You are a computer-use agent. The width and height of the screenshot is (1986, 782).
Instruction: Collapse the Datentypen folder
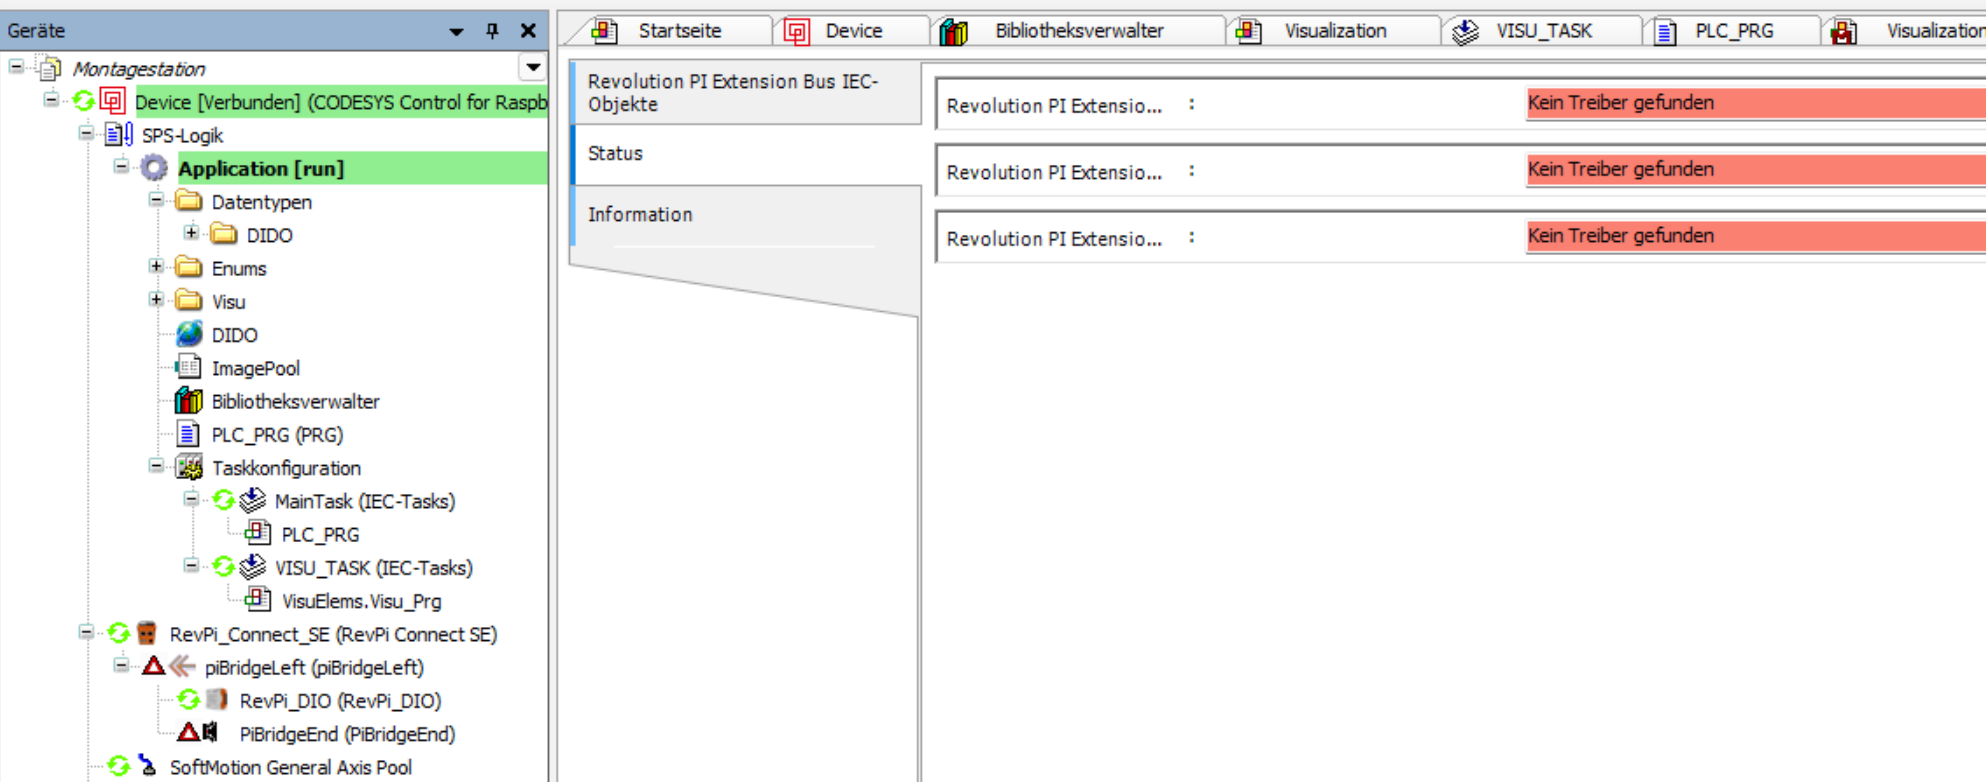tap(156, 200)
